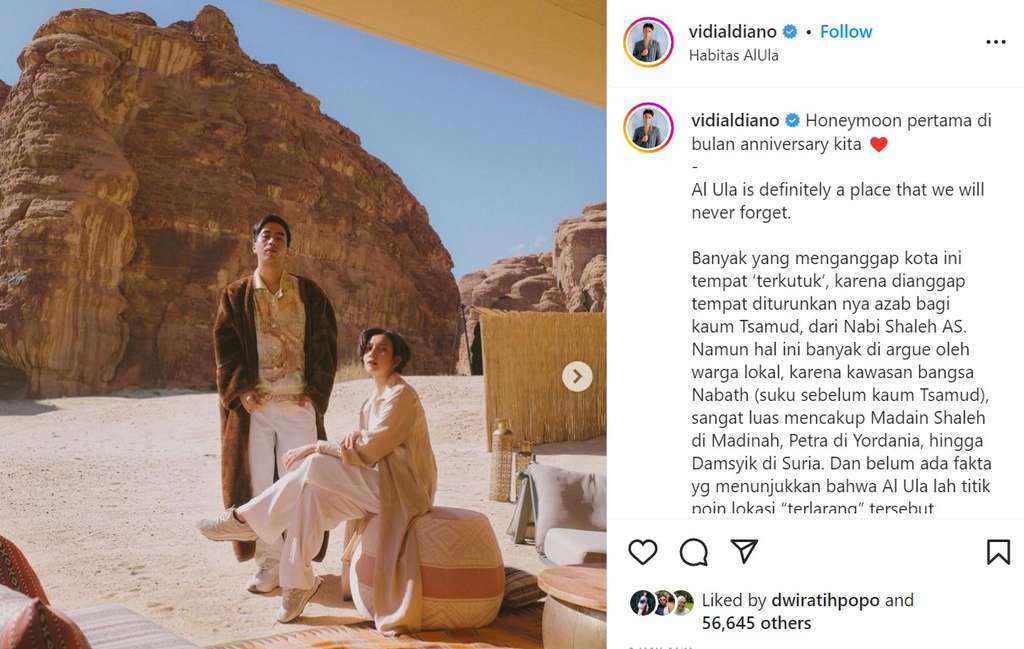Open dwiratihpopo's profile from likes
The image size is (1024, 649).
pyautogui.click(x=825, y=600)
